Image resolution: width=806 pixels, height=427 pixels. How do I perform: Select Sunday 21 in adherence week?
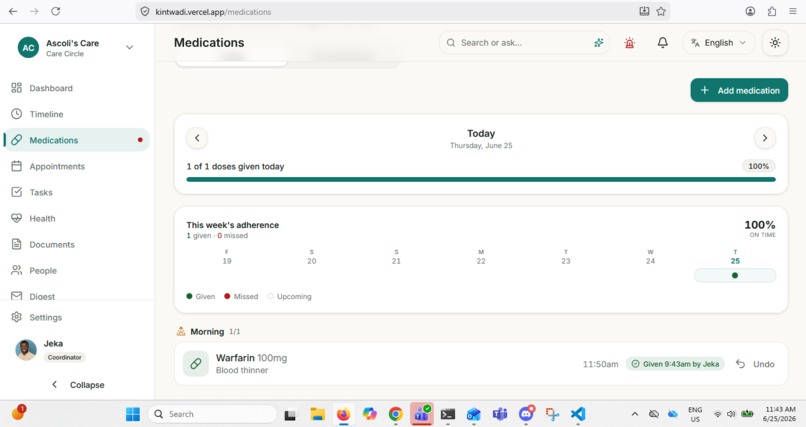point(396,257)
